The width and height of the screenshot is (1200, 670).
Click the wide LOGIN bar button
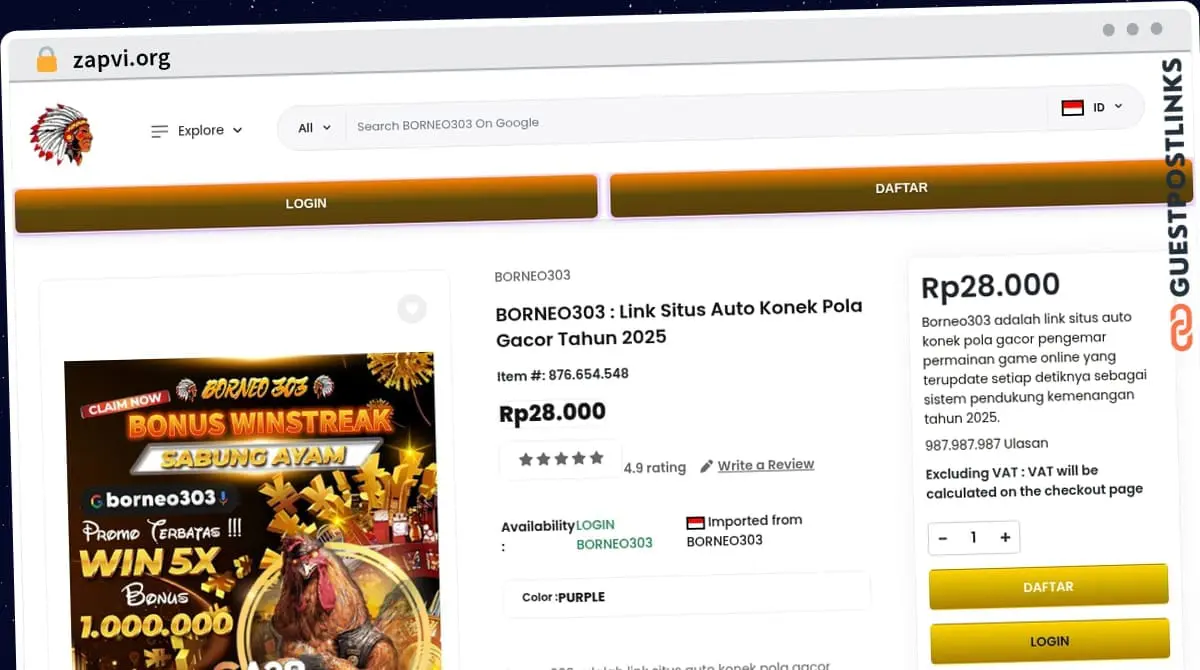pyautogui.click(x=306, y=203)
